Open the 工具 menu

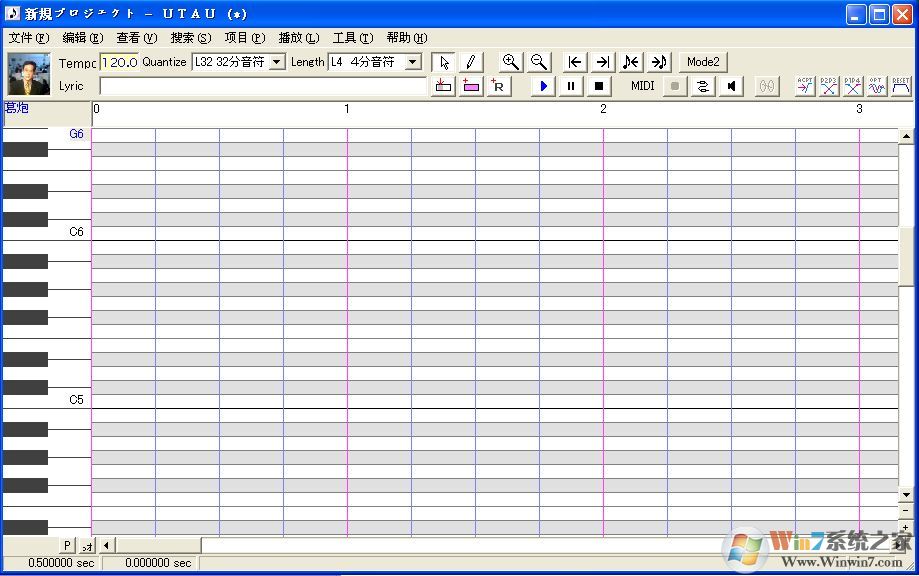[x=350, y=37]
